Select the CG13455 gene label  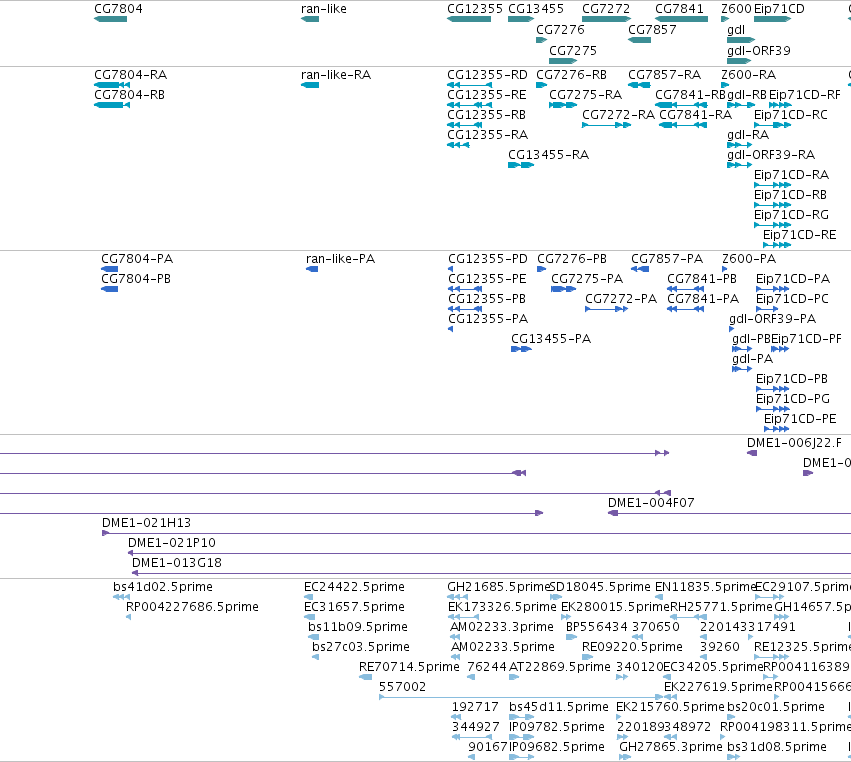click(x=536, y=9)
